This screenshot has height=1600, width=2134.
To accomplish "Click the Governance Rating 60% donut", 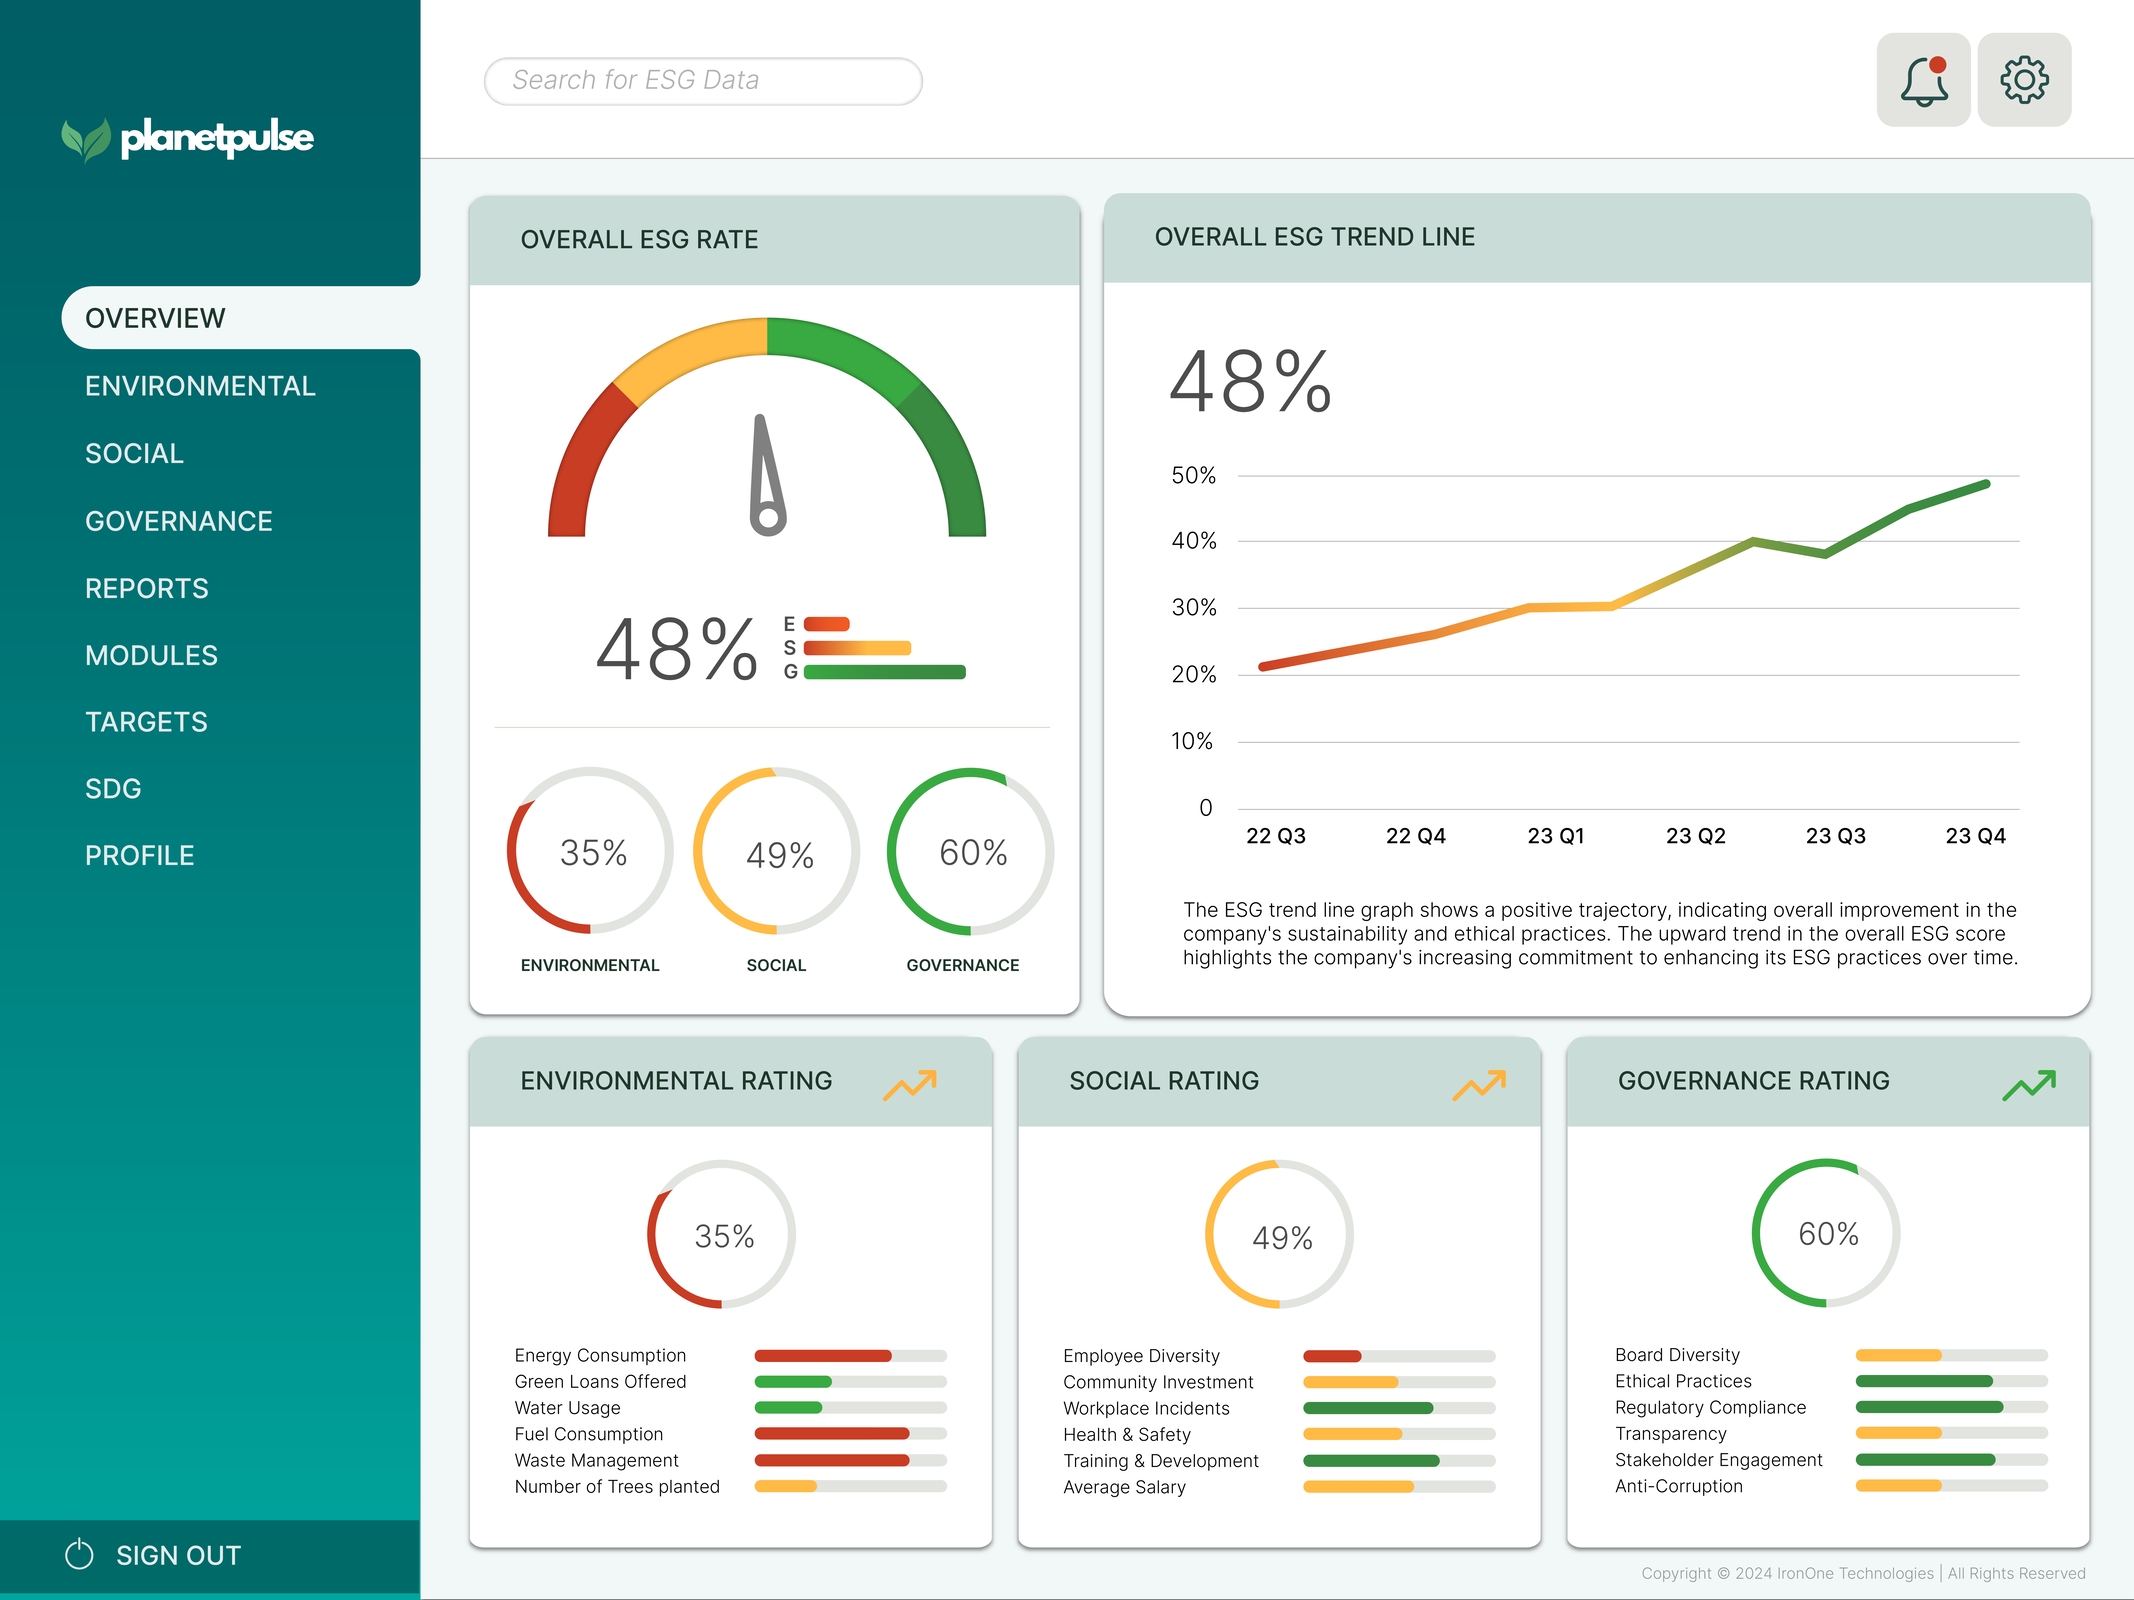I will [x=1826, y=1233].
